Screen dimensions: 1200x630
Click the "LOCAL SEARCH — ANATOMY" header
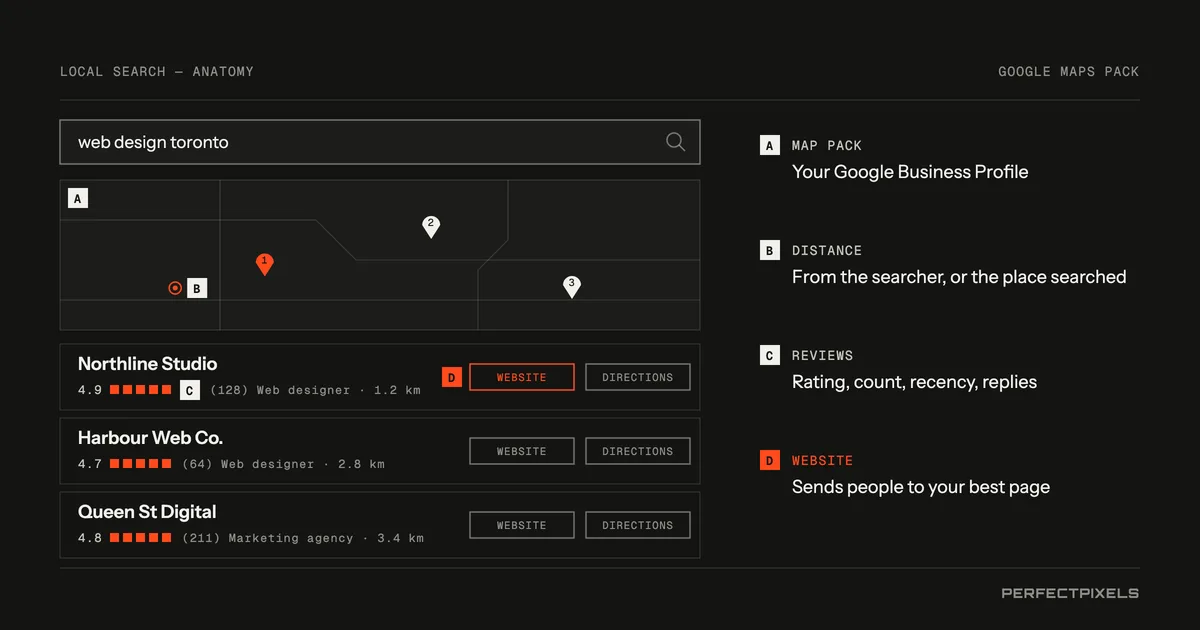157,72
